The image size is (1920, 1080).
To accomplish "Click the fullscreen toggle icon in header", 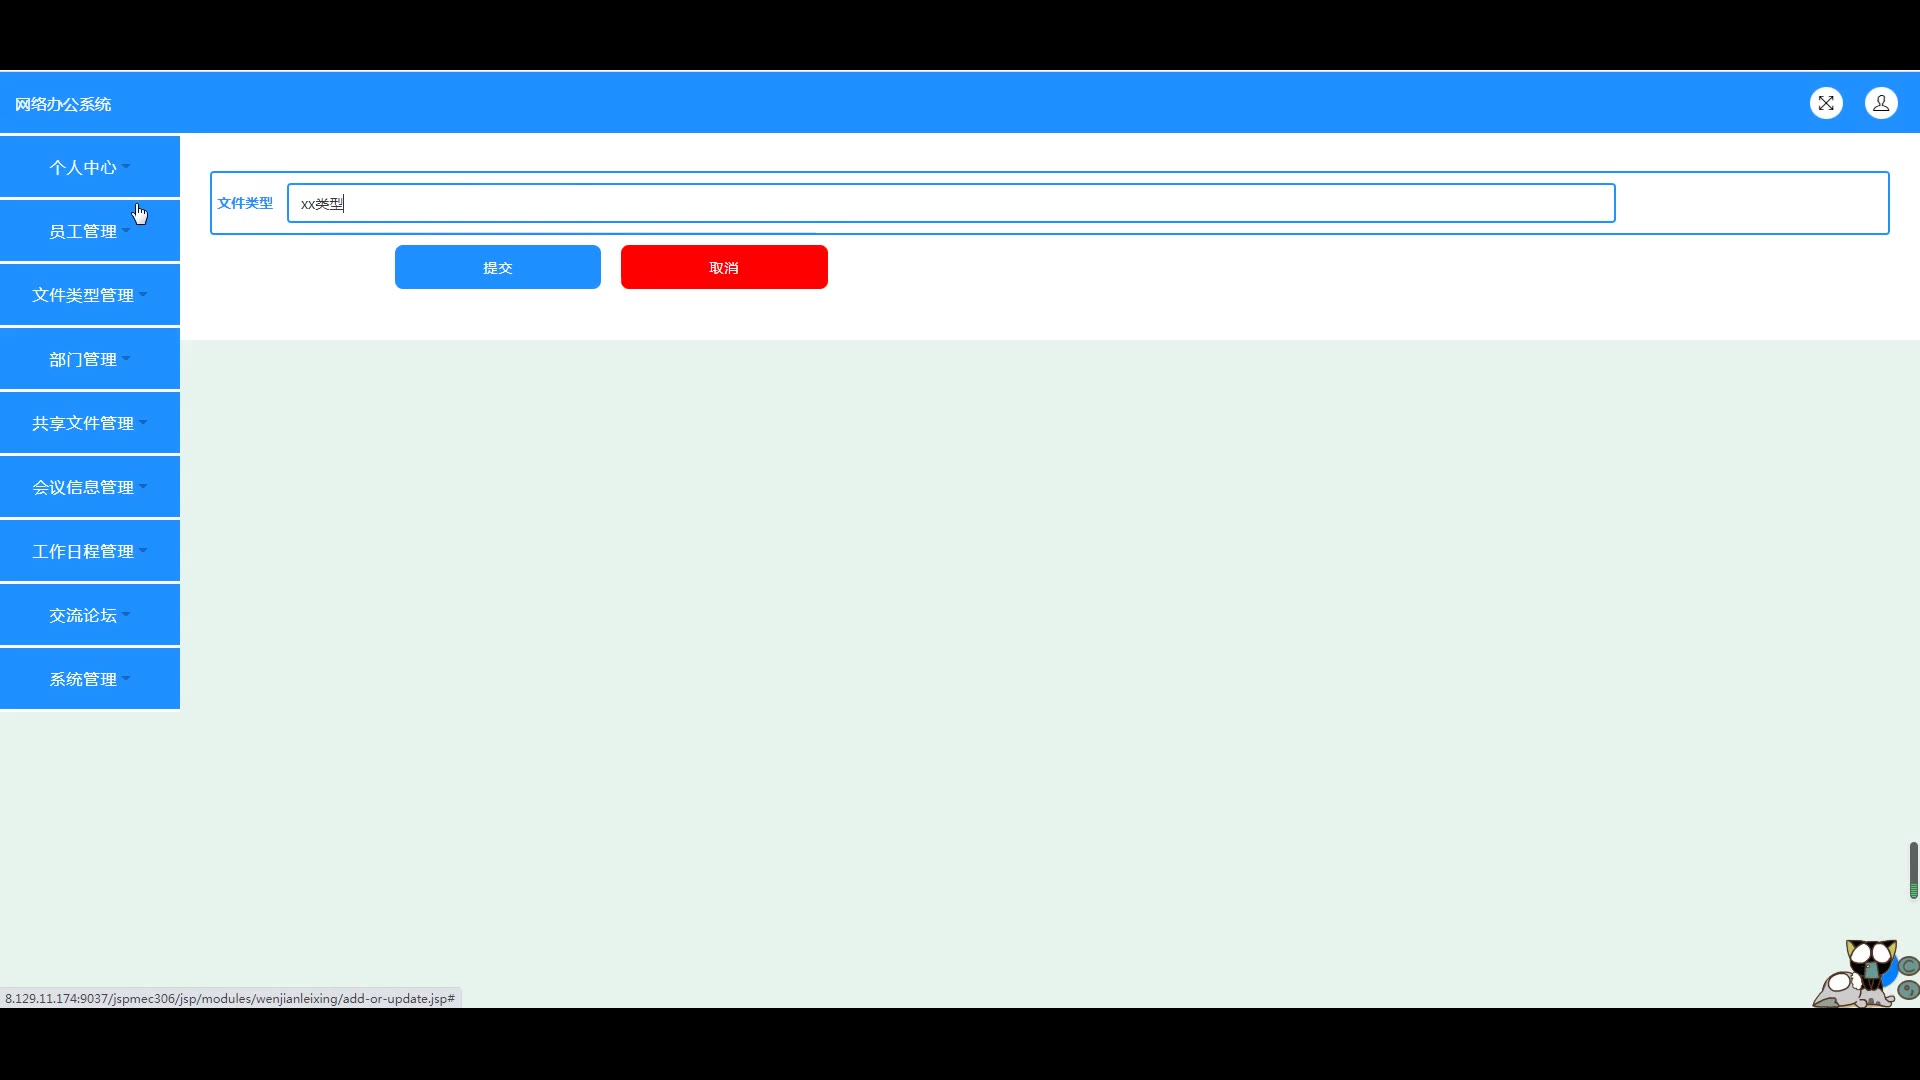I will coord(1826,103).
